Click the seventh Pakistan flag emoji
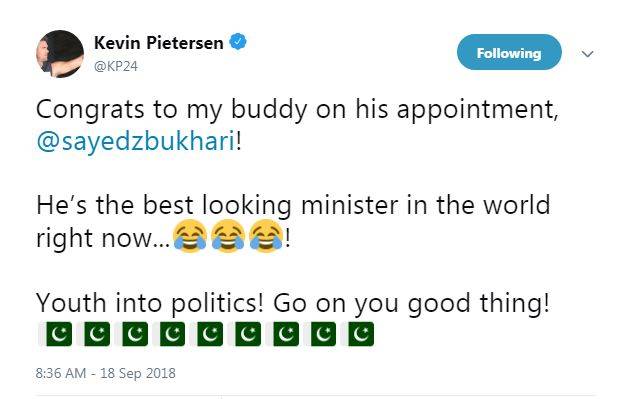634x399 pixels. tap(285, 334)
